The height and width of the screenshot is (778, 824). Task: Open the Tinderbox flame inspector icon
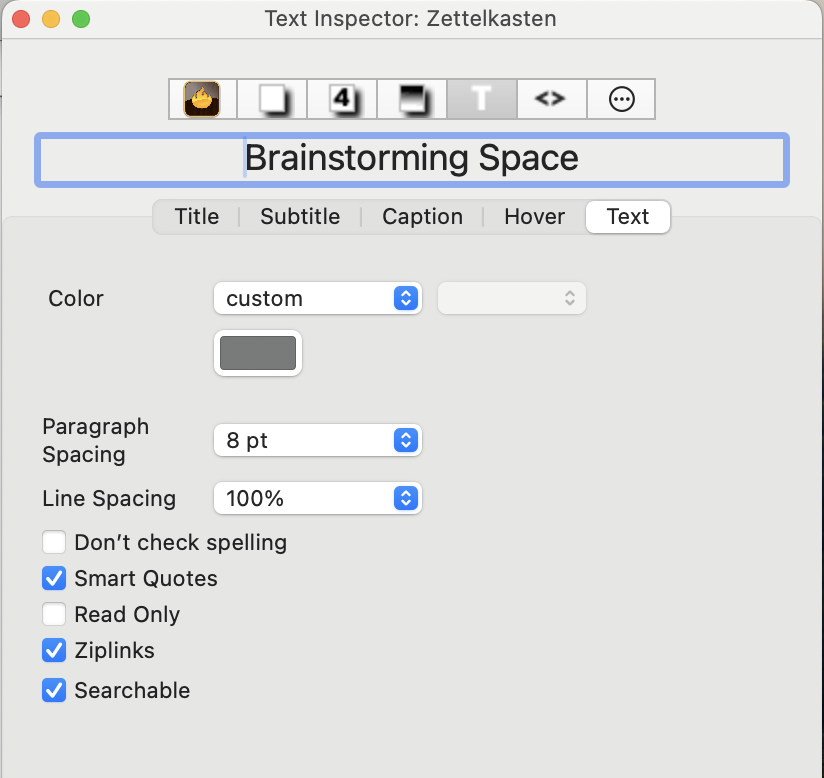[x=202, y=99]
